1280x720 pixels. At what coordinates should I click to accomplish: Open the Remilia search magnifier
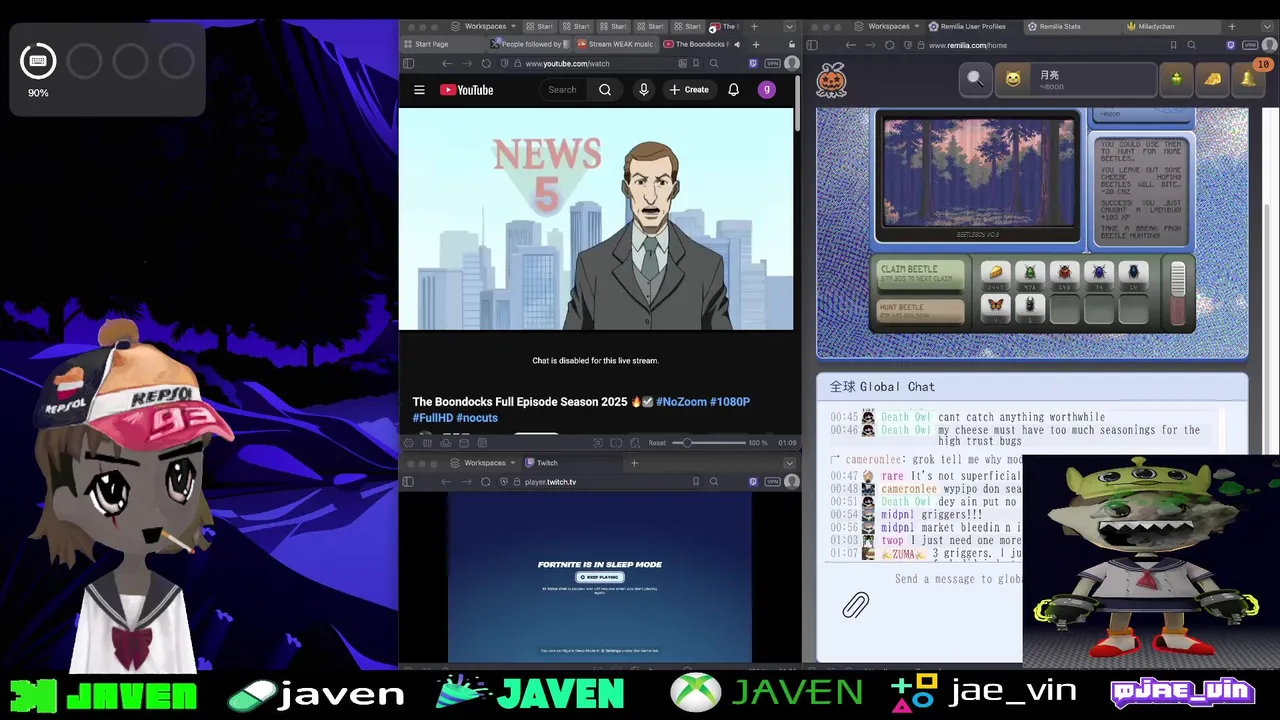pyautogui.click(x=974, y=78)
